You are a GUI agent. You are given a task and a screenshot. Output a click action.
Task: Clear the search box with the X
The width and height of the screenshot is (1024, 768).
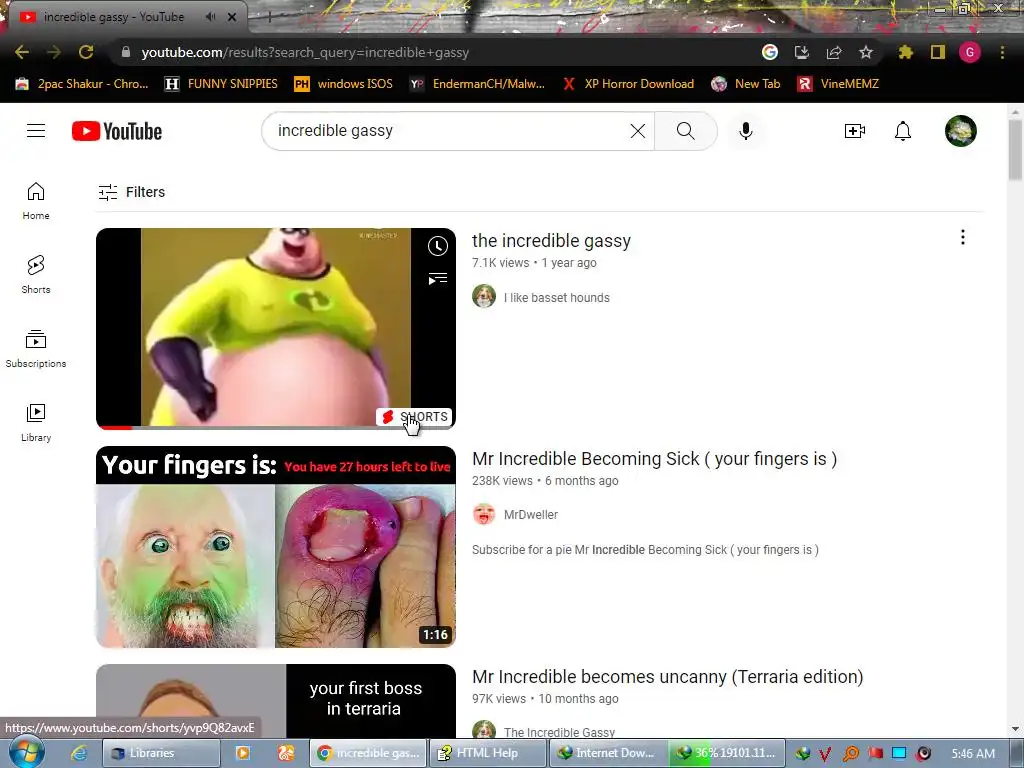[638, 131]
